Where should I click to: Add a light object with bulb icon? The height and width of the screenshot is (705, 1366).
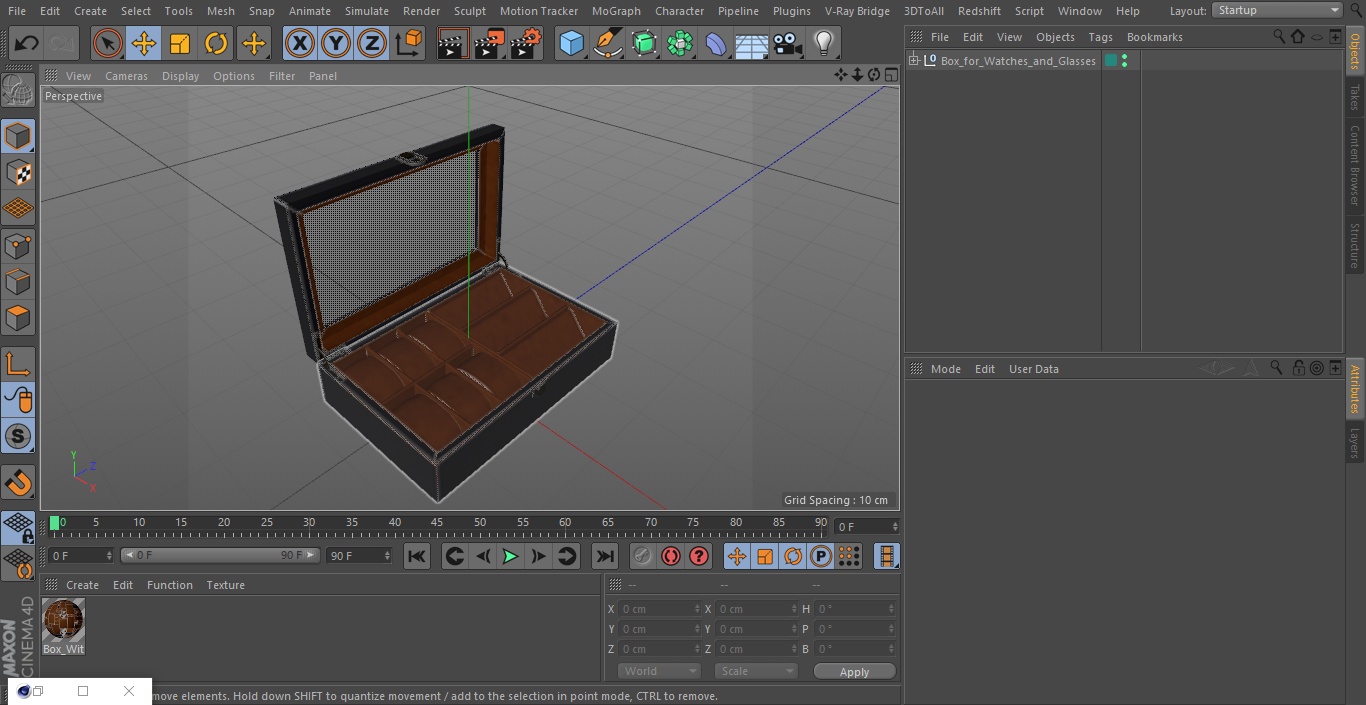pyautogui.click(x=823, y=44)
